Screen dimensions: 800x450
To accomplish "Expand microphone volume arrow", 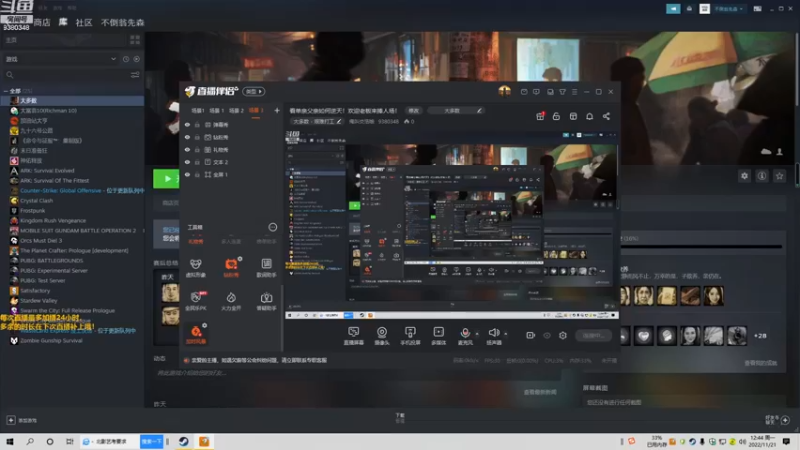I will pos(477,334).
